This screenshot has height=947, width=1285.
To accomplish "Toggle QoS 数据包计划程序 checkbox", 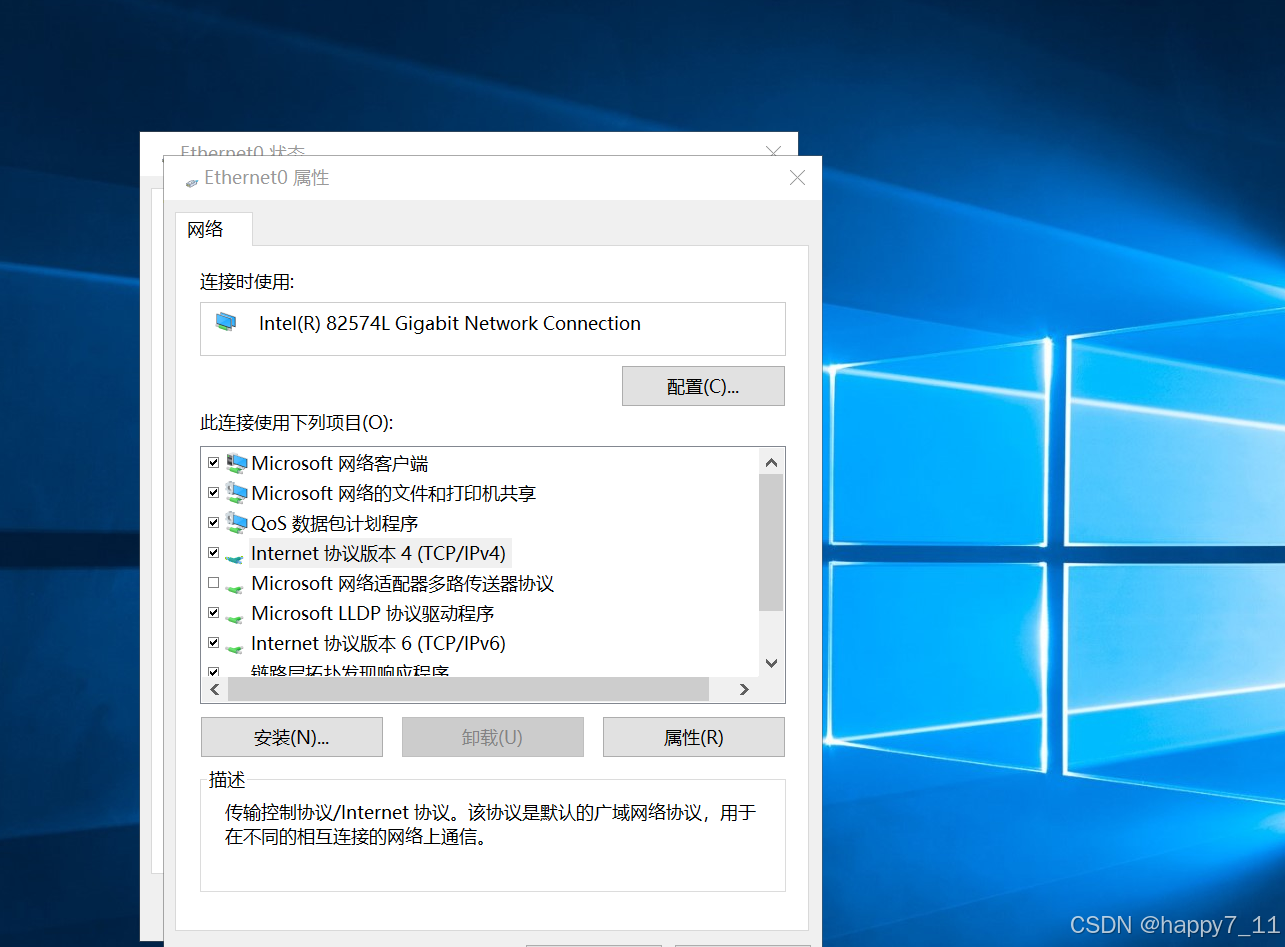I will [x=213, y=523].
